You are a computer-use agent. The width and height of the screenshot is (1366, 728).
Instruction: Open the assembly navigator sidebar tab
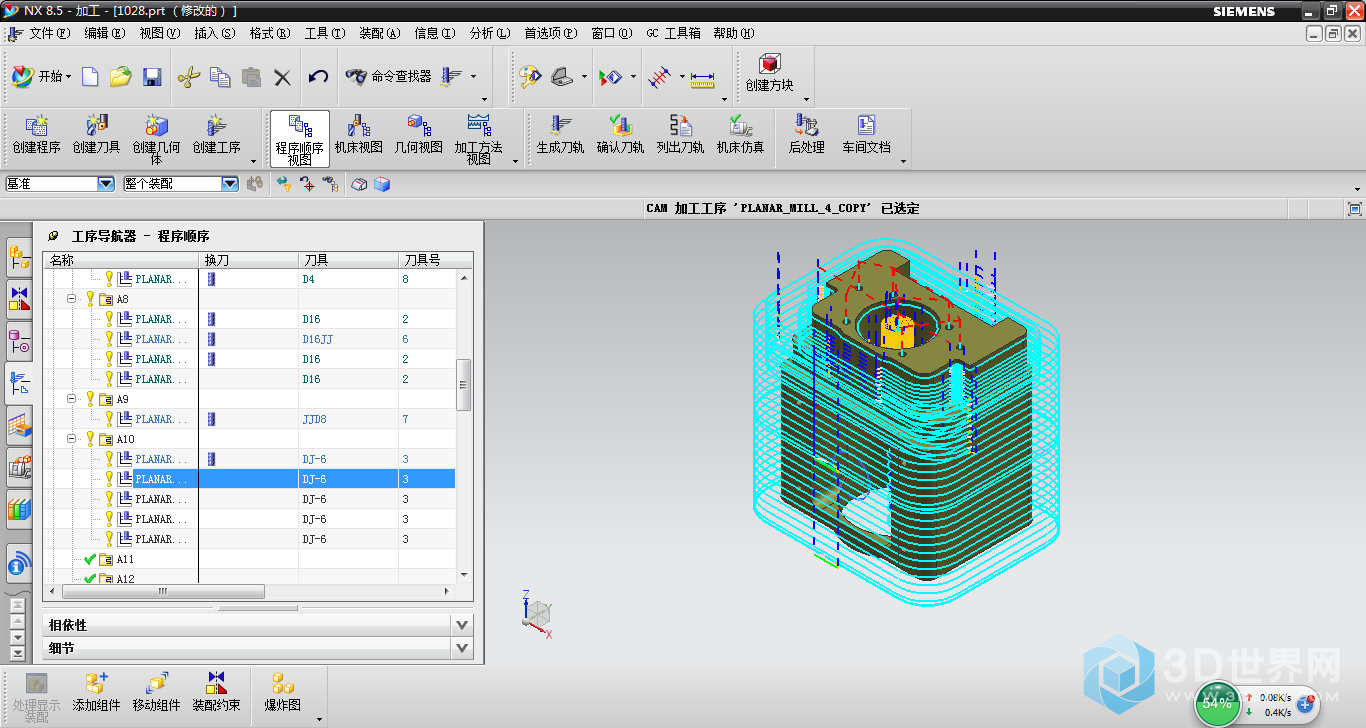[19, 257]
